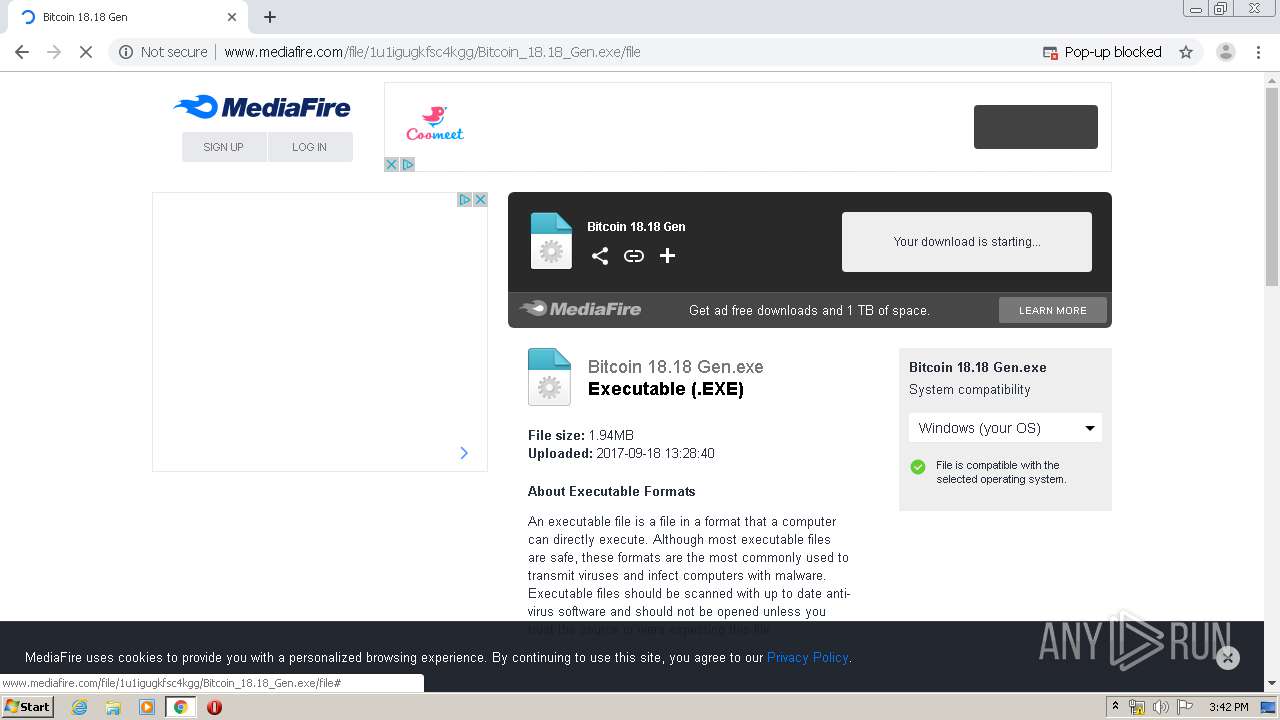Dismiss the cookie notice with X button

click(1228, 657)
